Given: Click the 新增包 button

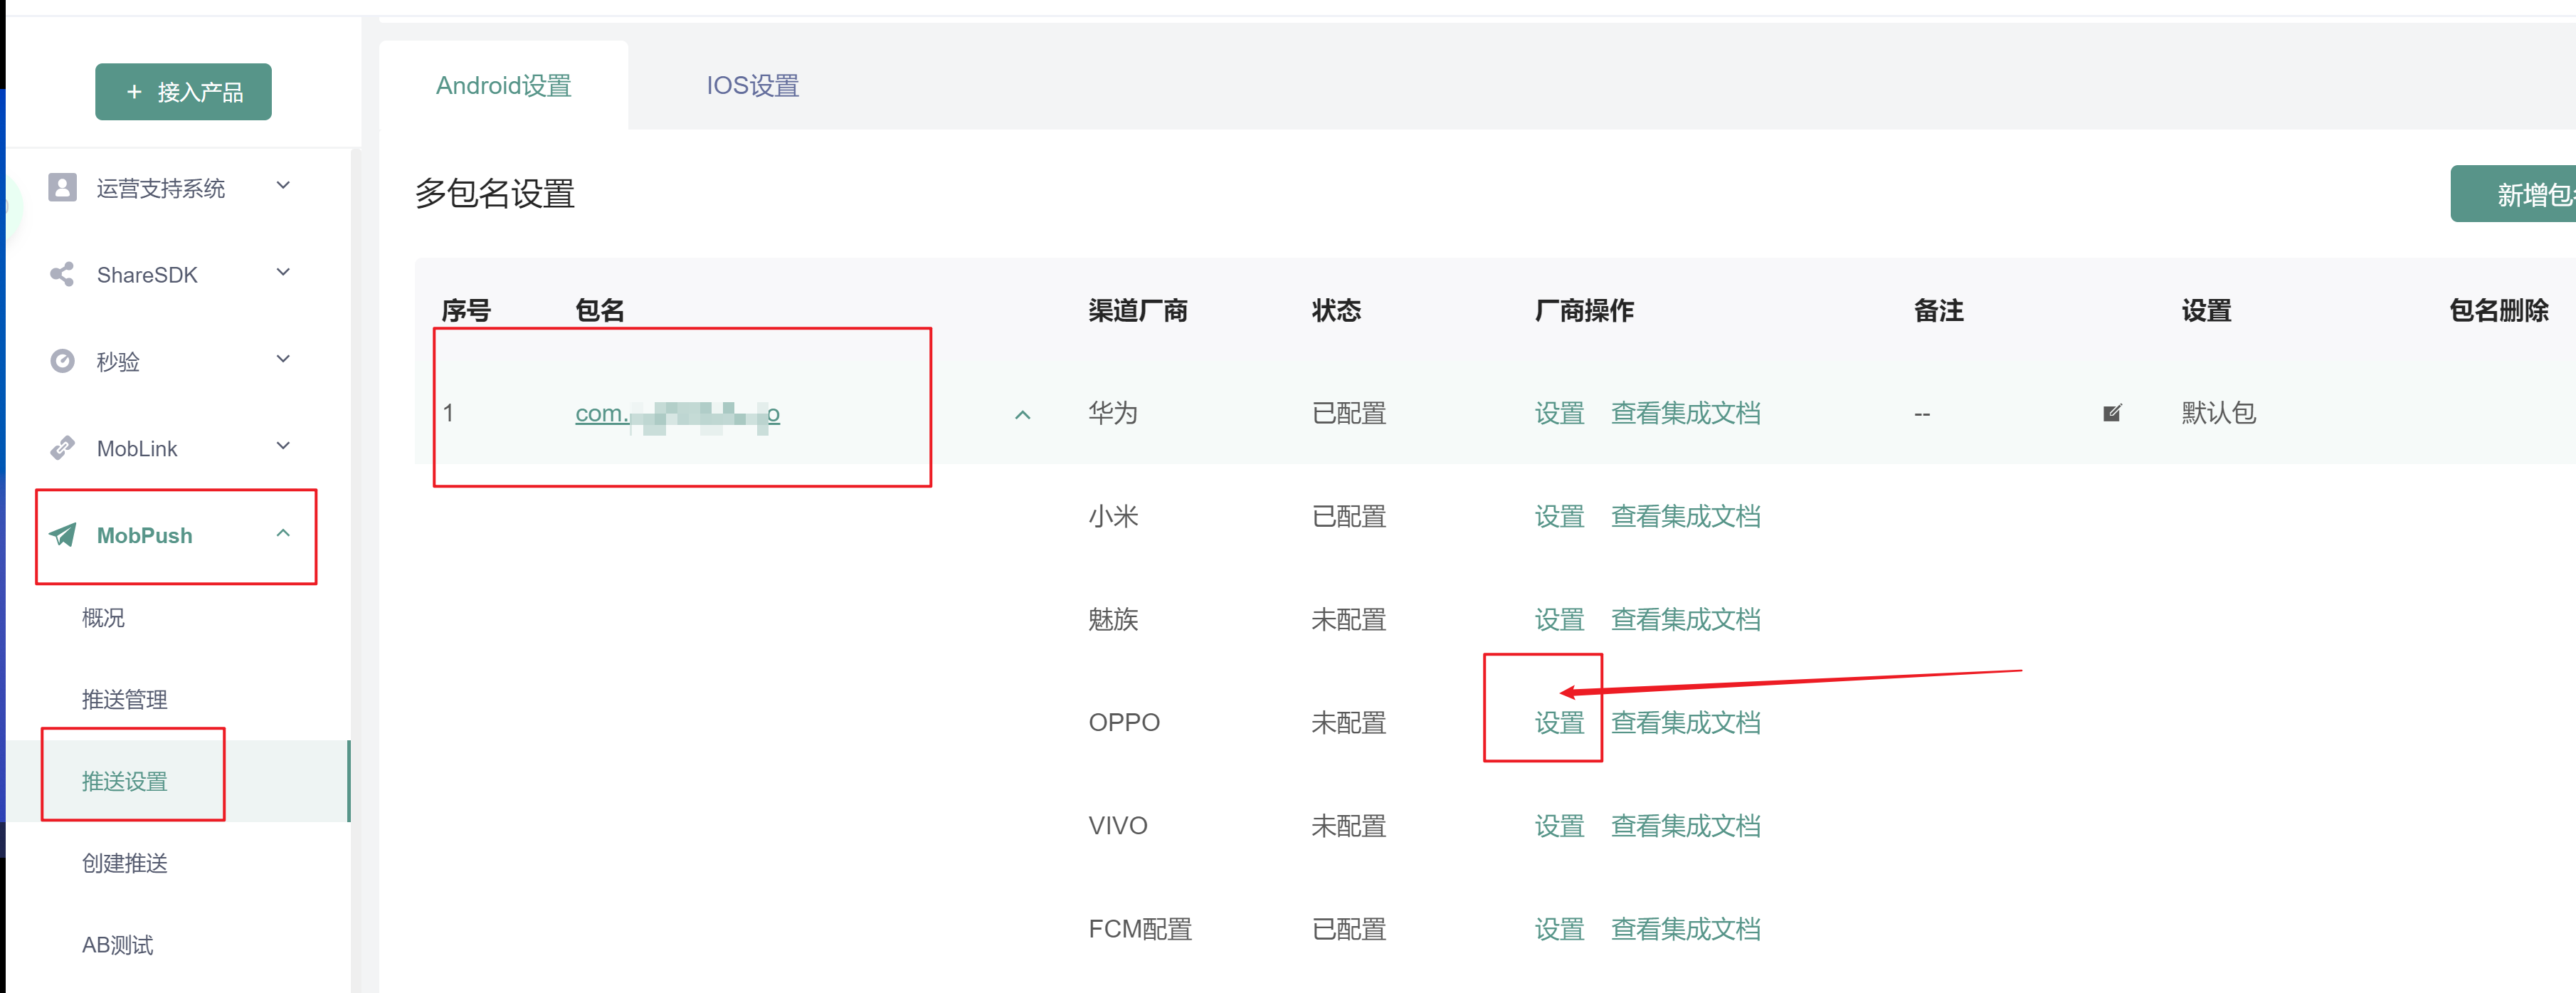Looking at the screenshot, I should point(2515,193).
